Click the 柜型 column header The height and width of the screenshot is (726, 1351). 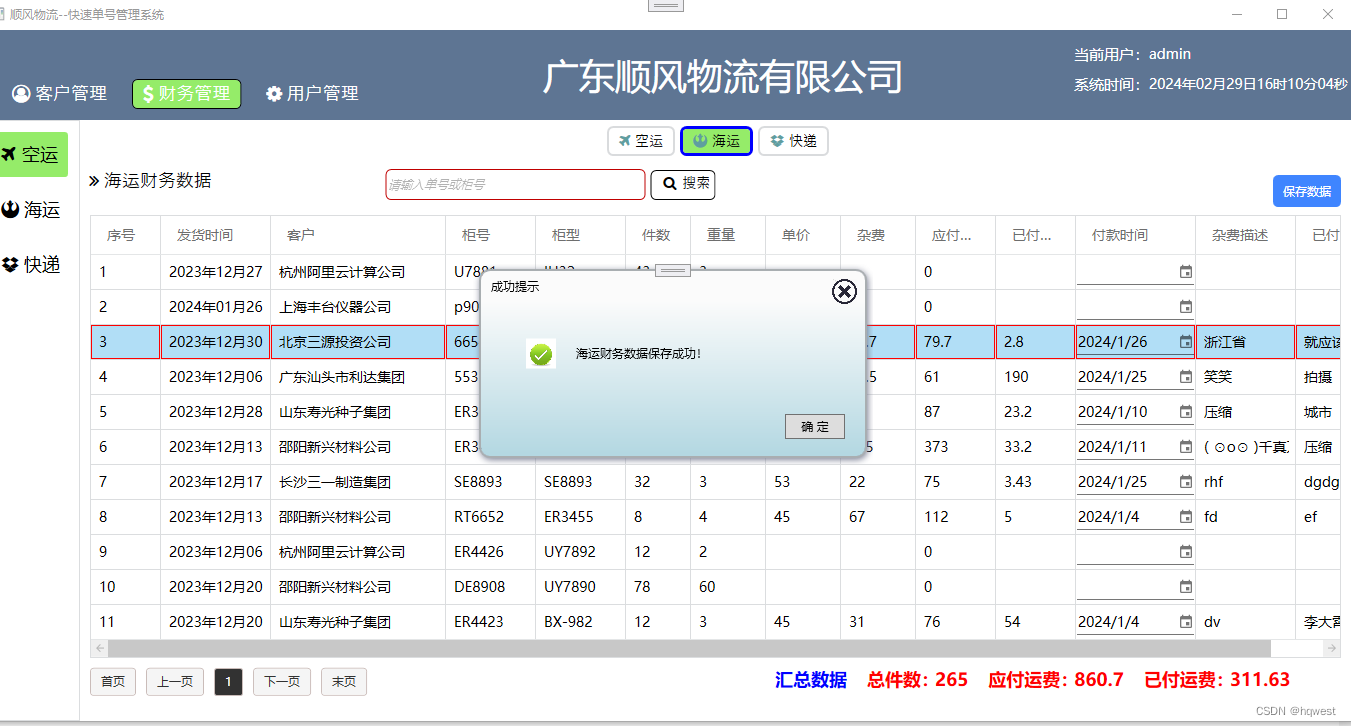tap(581, 235)
